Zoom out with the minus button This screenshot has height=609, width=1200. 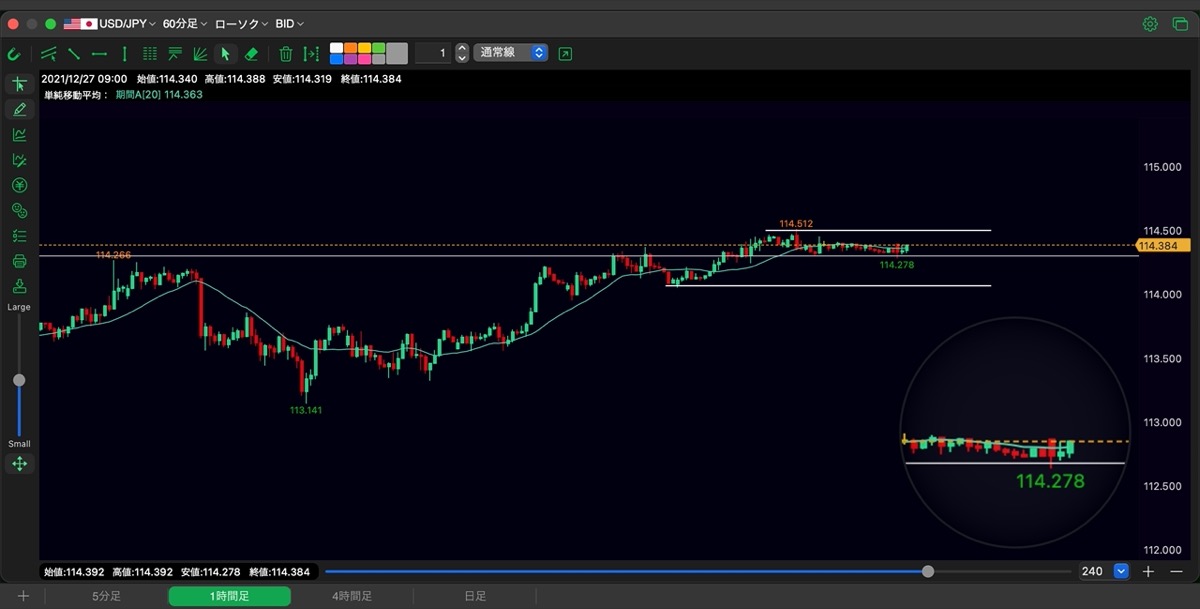tap(1177, 571)
